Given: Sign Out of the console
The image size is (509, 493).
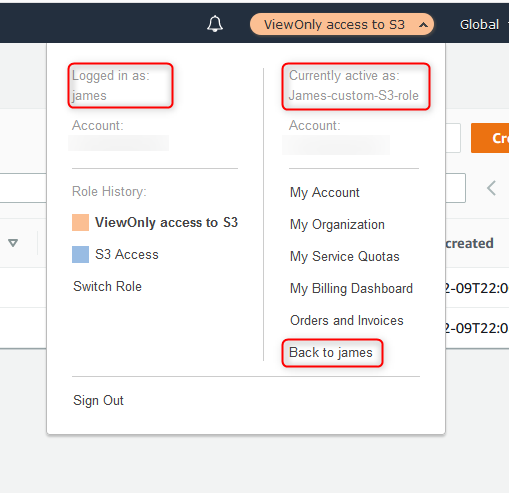Looking at the screenshot, I should 98,400.
